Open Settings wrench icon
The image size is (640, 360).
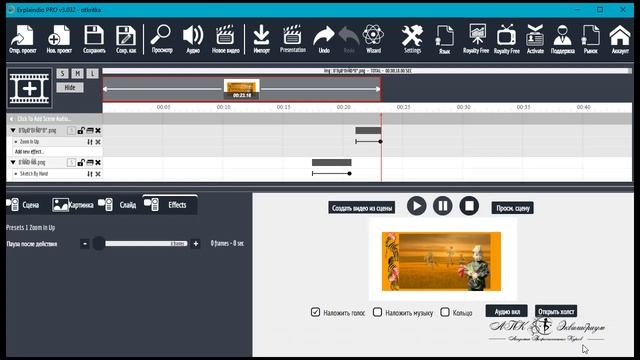412,39
